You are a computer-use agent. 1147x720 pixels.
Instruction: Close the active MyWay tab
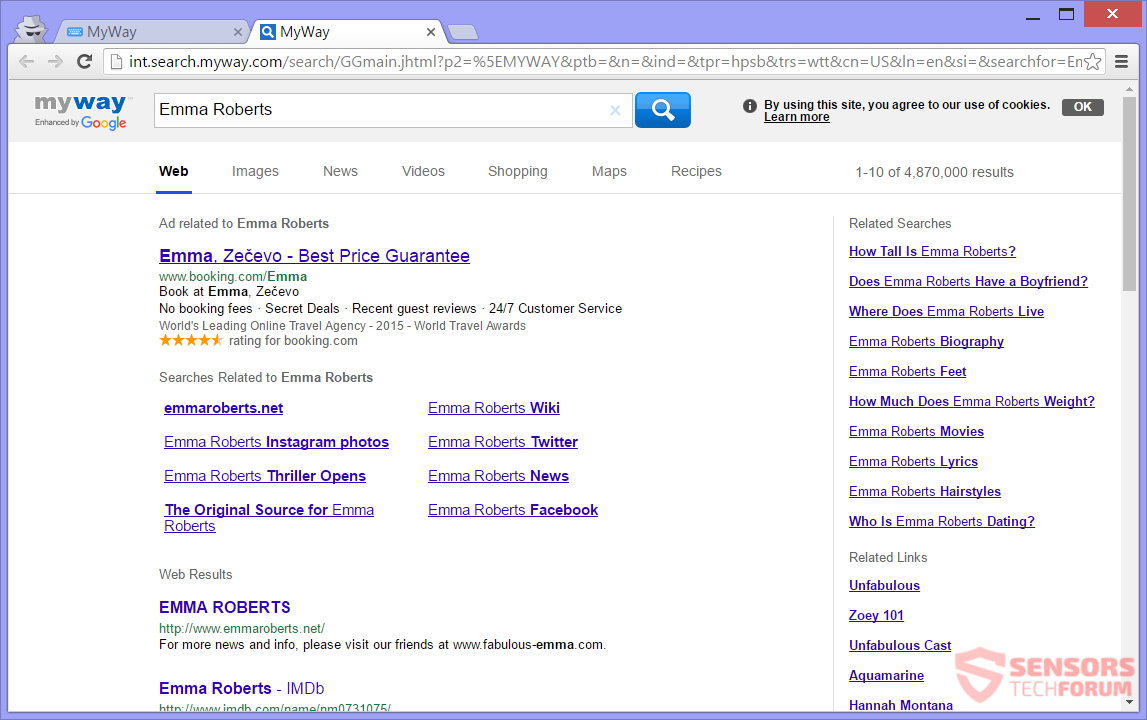[431, 32]
